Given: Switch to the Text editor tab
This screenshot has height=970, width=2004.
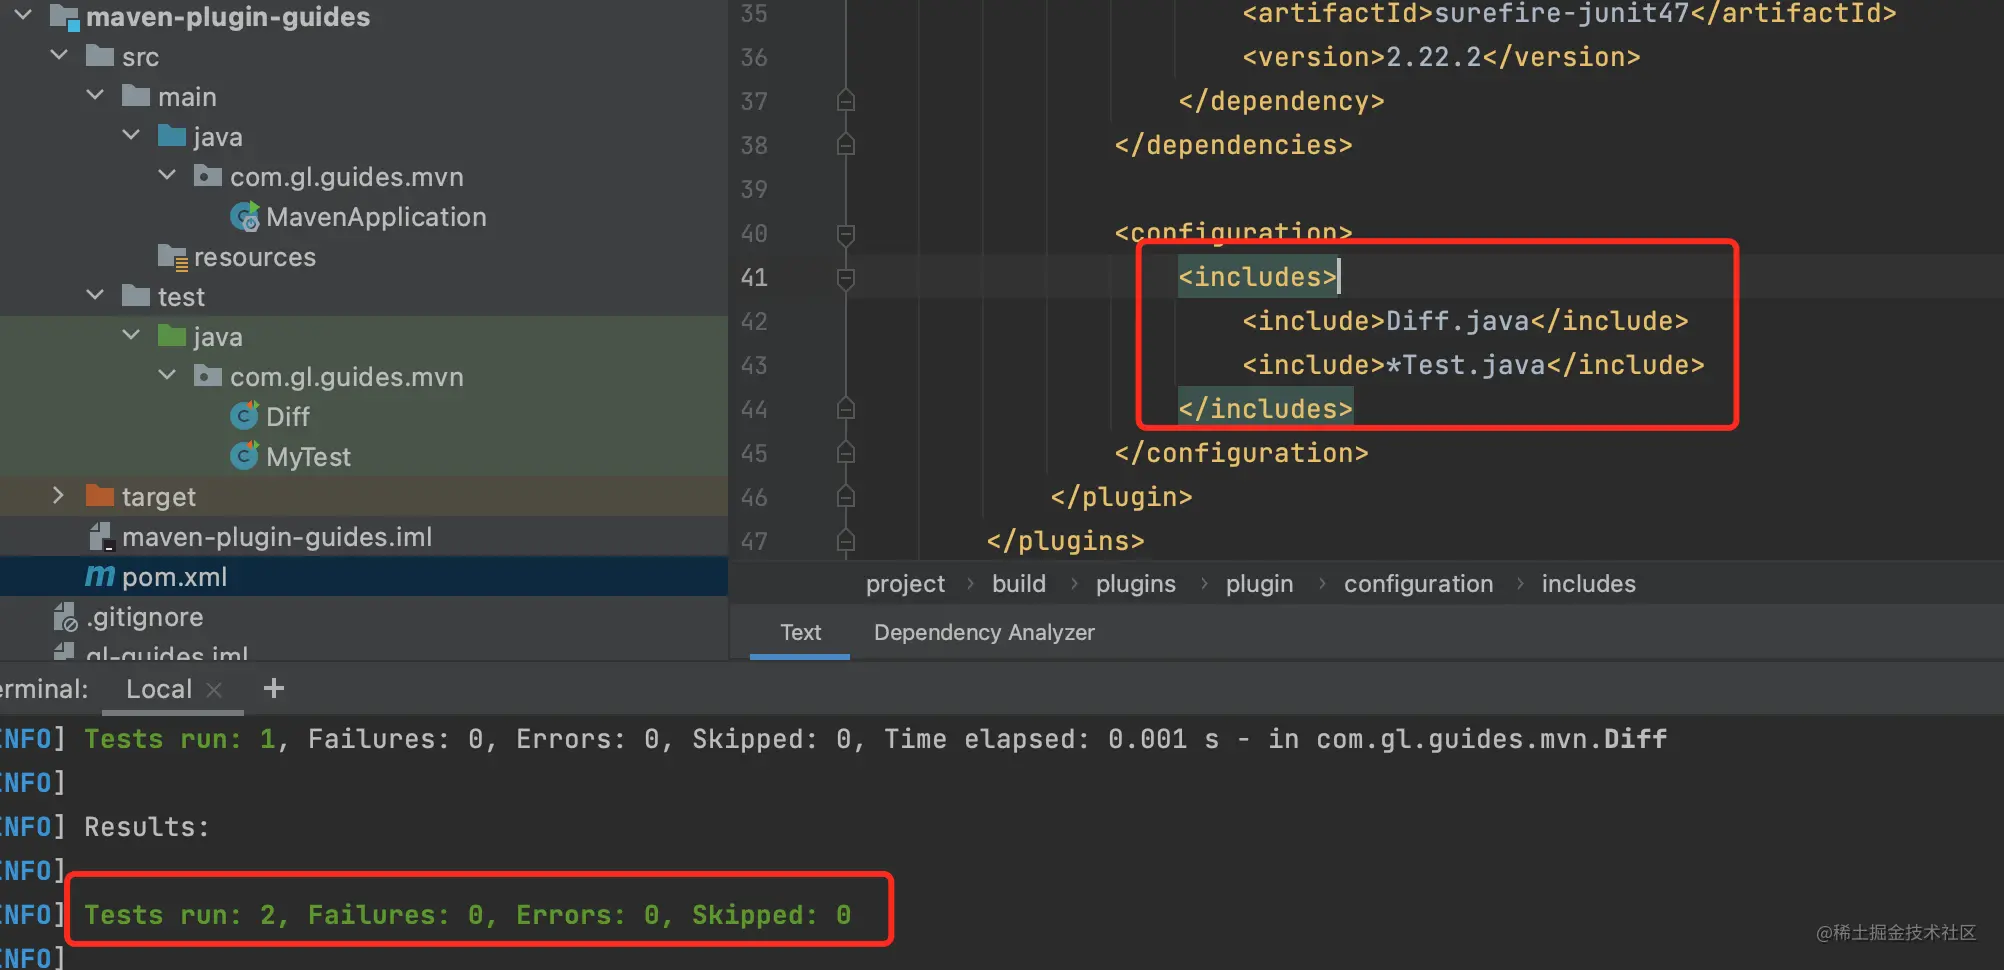Looking at the screenshot, I should click(x=800, y=632).
